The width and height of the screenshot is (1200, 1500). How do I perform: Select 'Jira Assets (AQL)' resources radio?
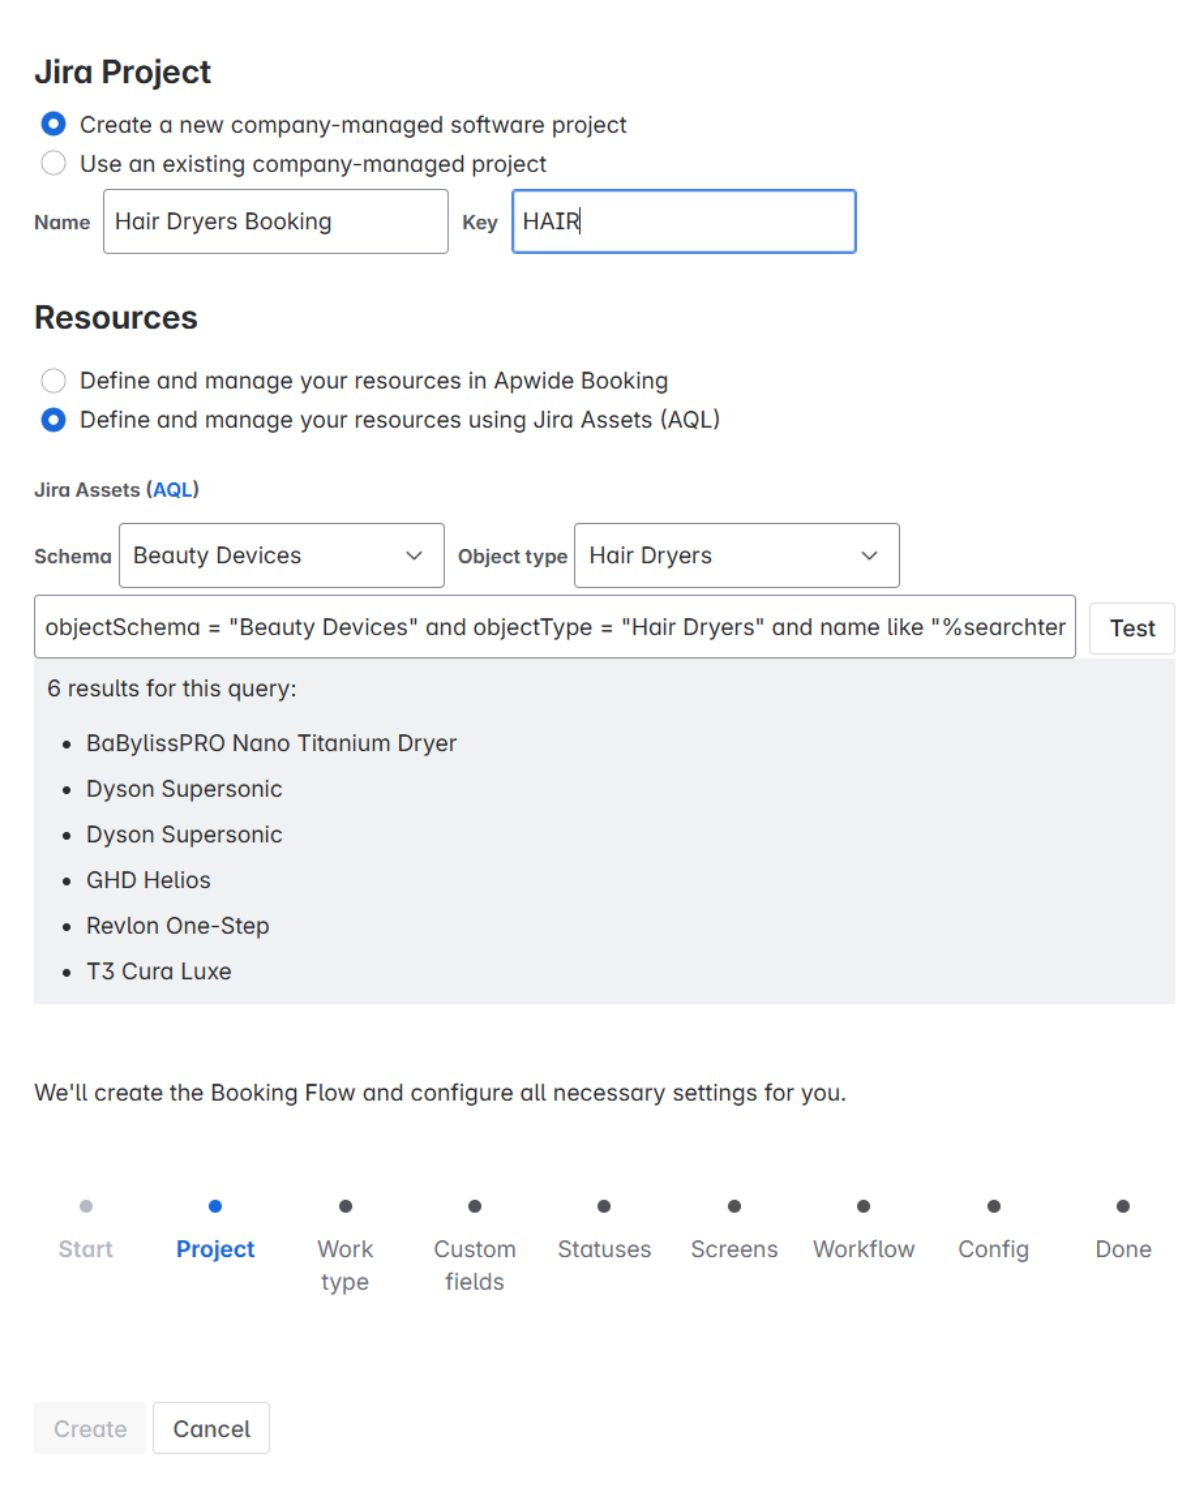pyautogui.click(x=54, y=419)
